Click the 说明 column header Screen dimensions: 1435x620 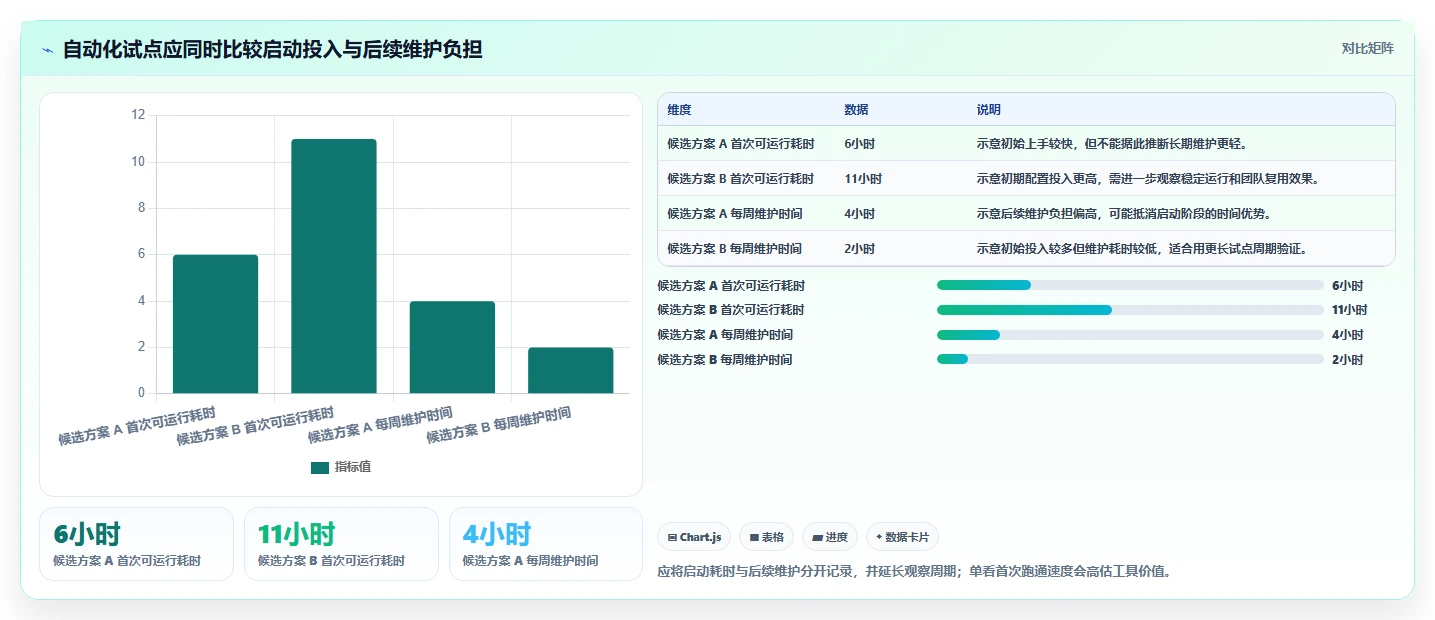(x=989, y=110)
